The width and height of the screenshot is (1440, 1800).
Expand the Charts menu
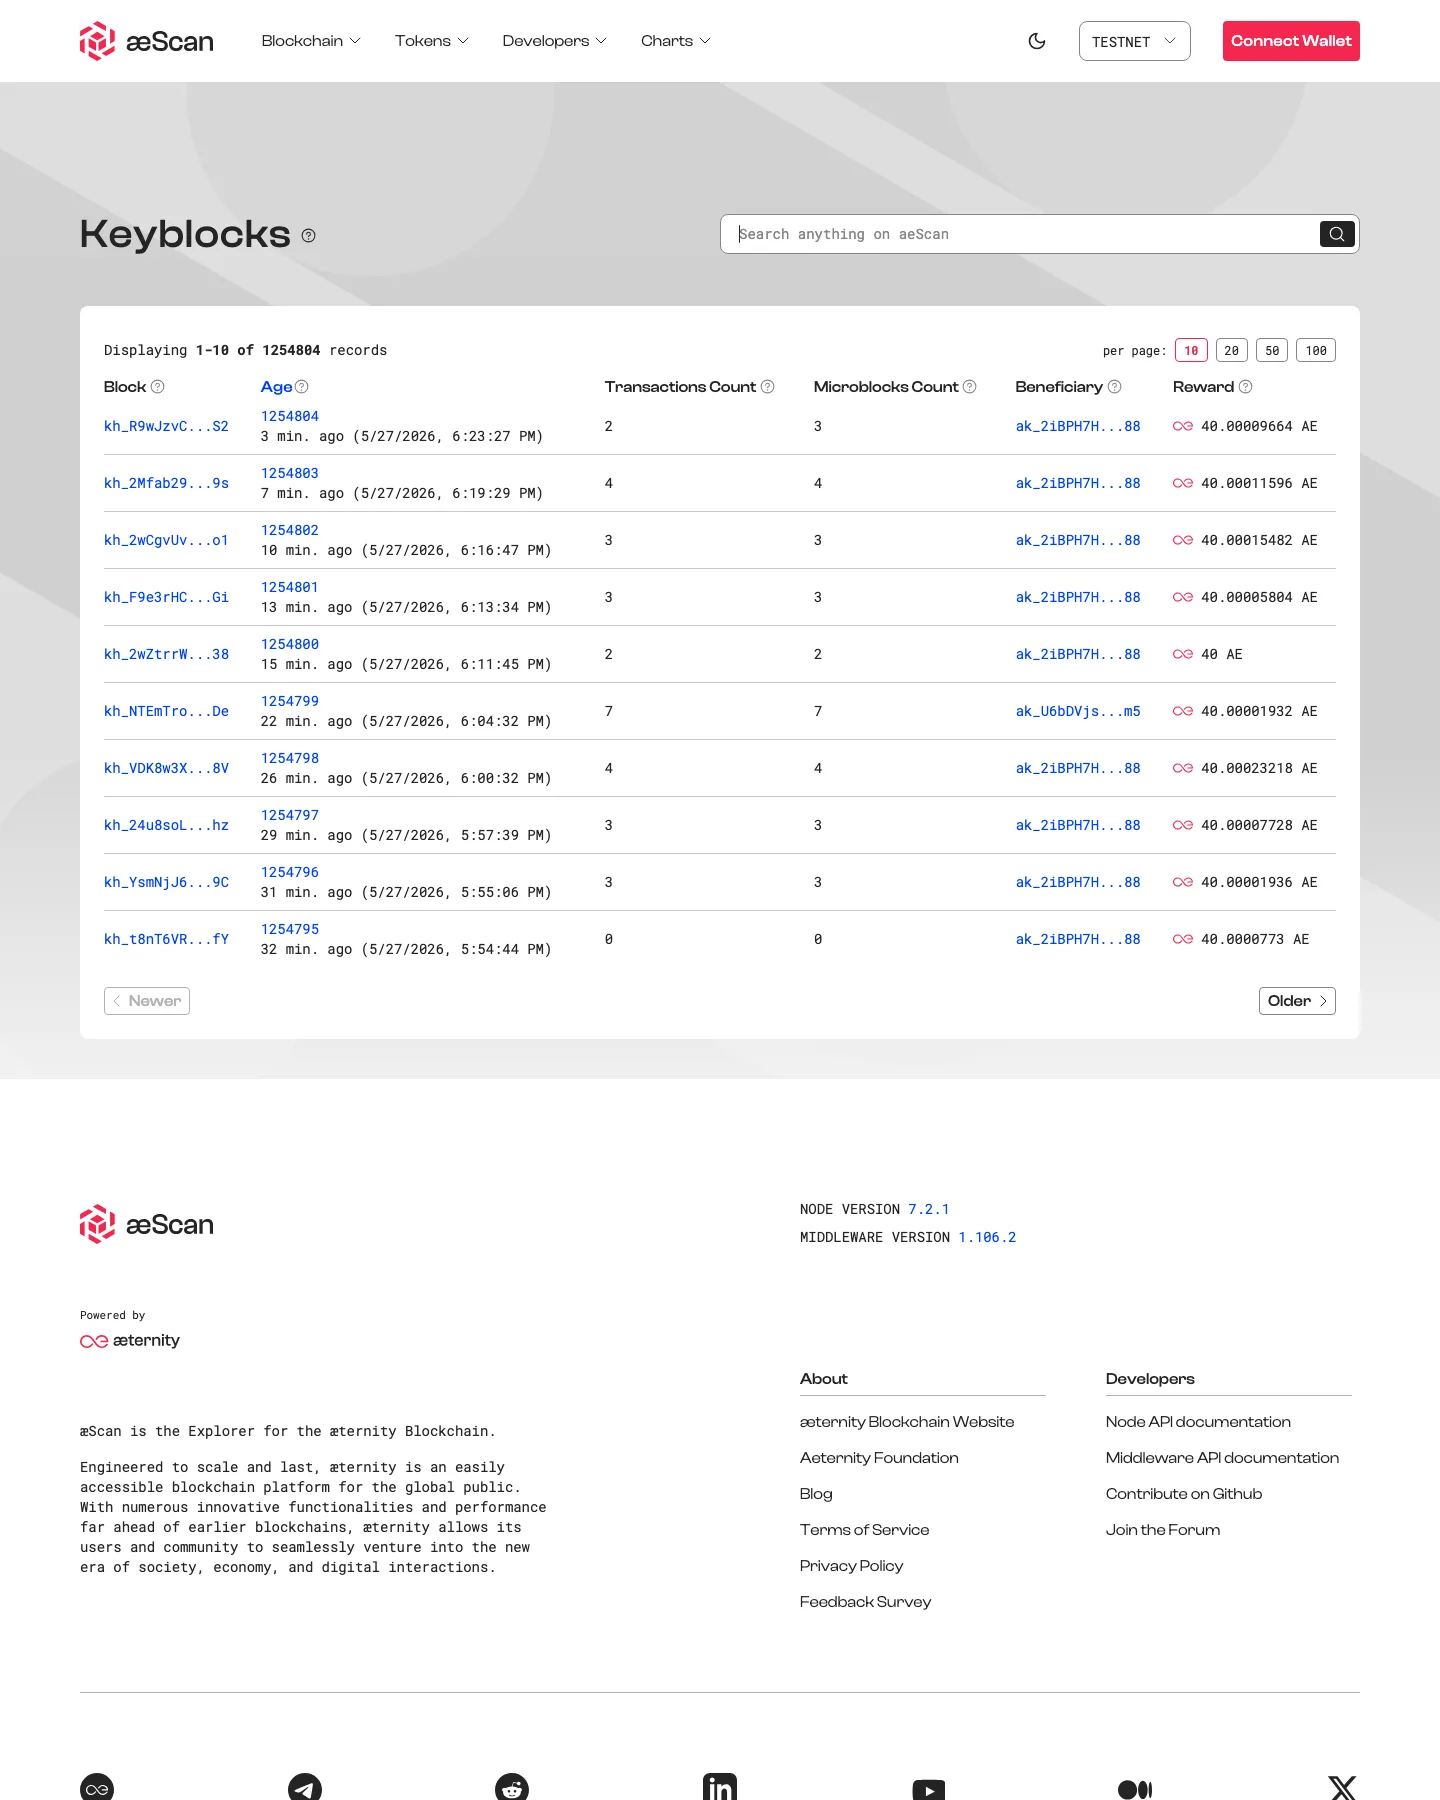pos(676,41)
